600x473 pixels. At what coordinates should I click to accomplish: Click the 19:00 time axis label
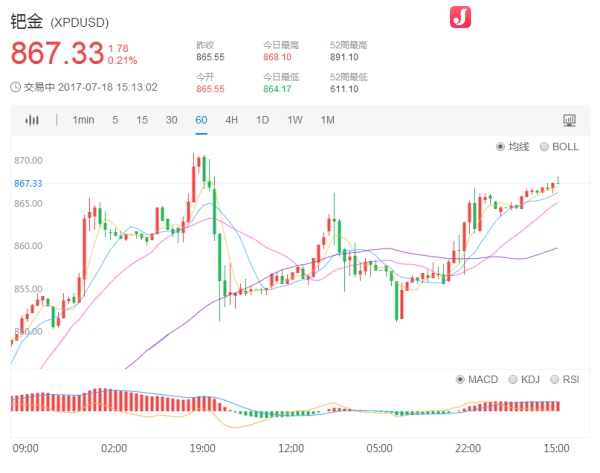click(202, 448)
